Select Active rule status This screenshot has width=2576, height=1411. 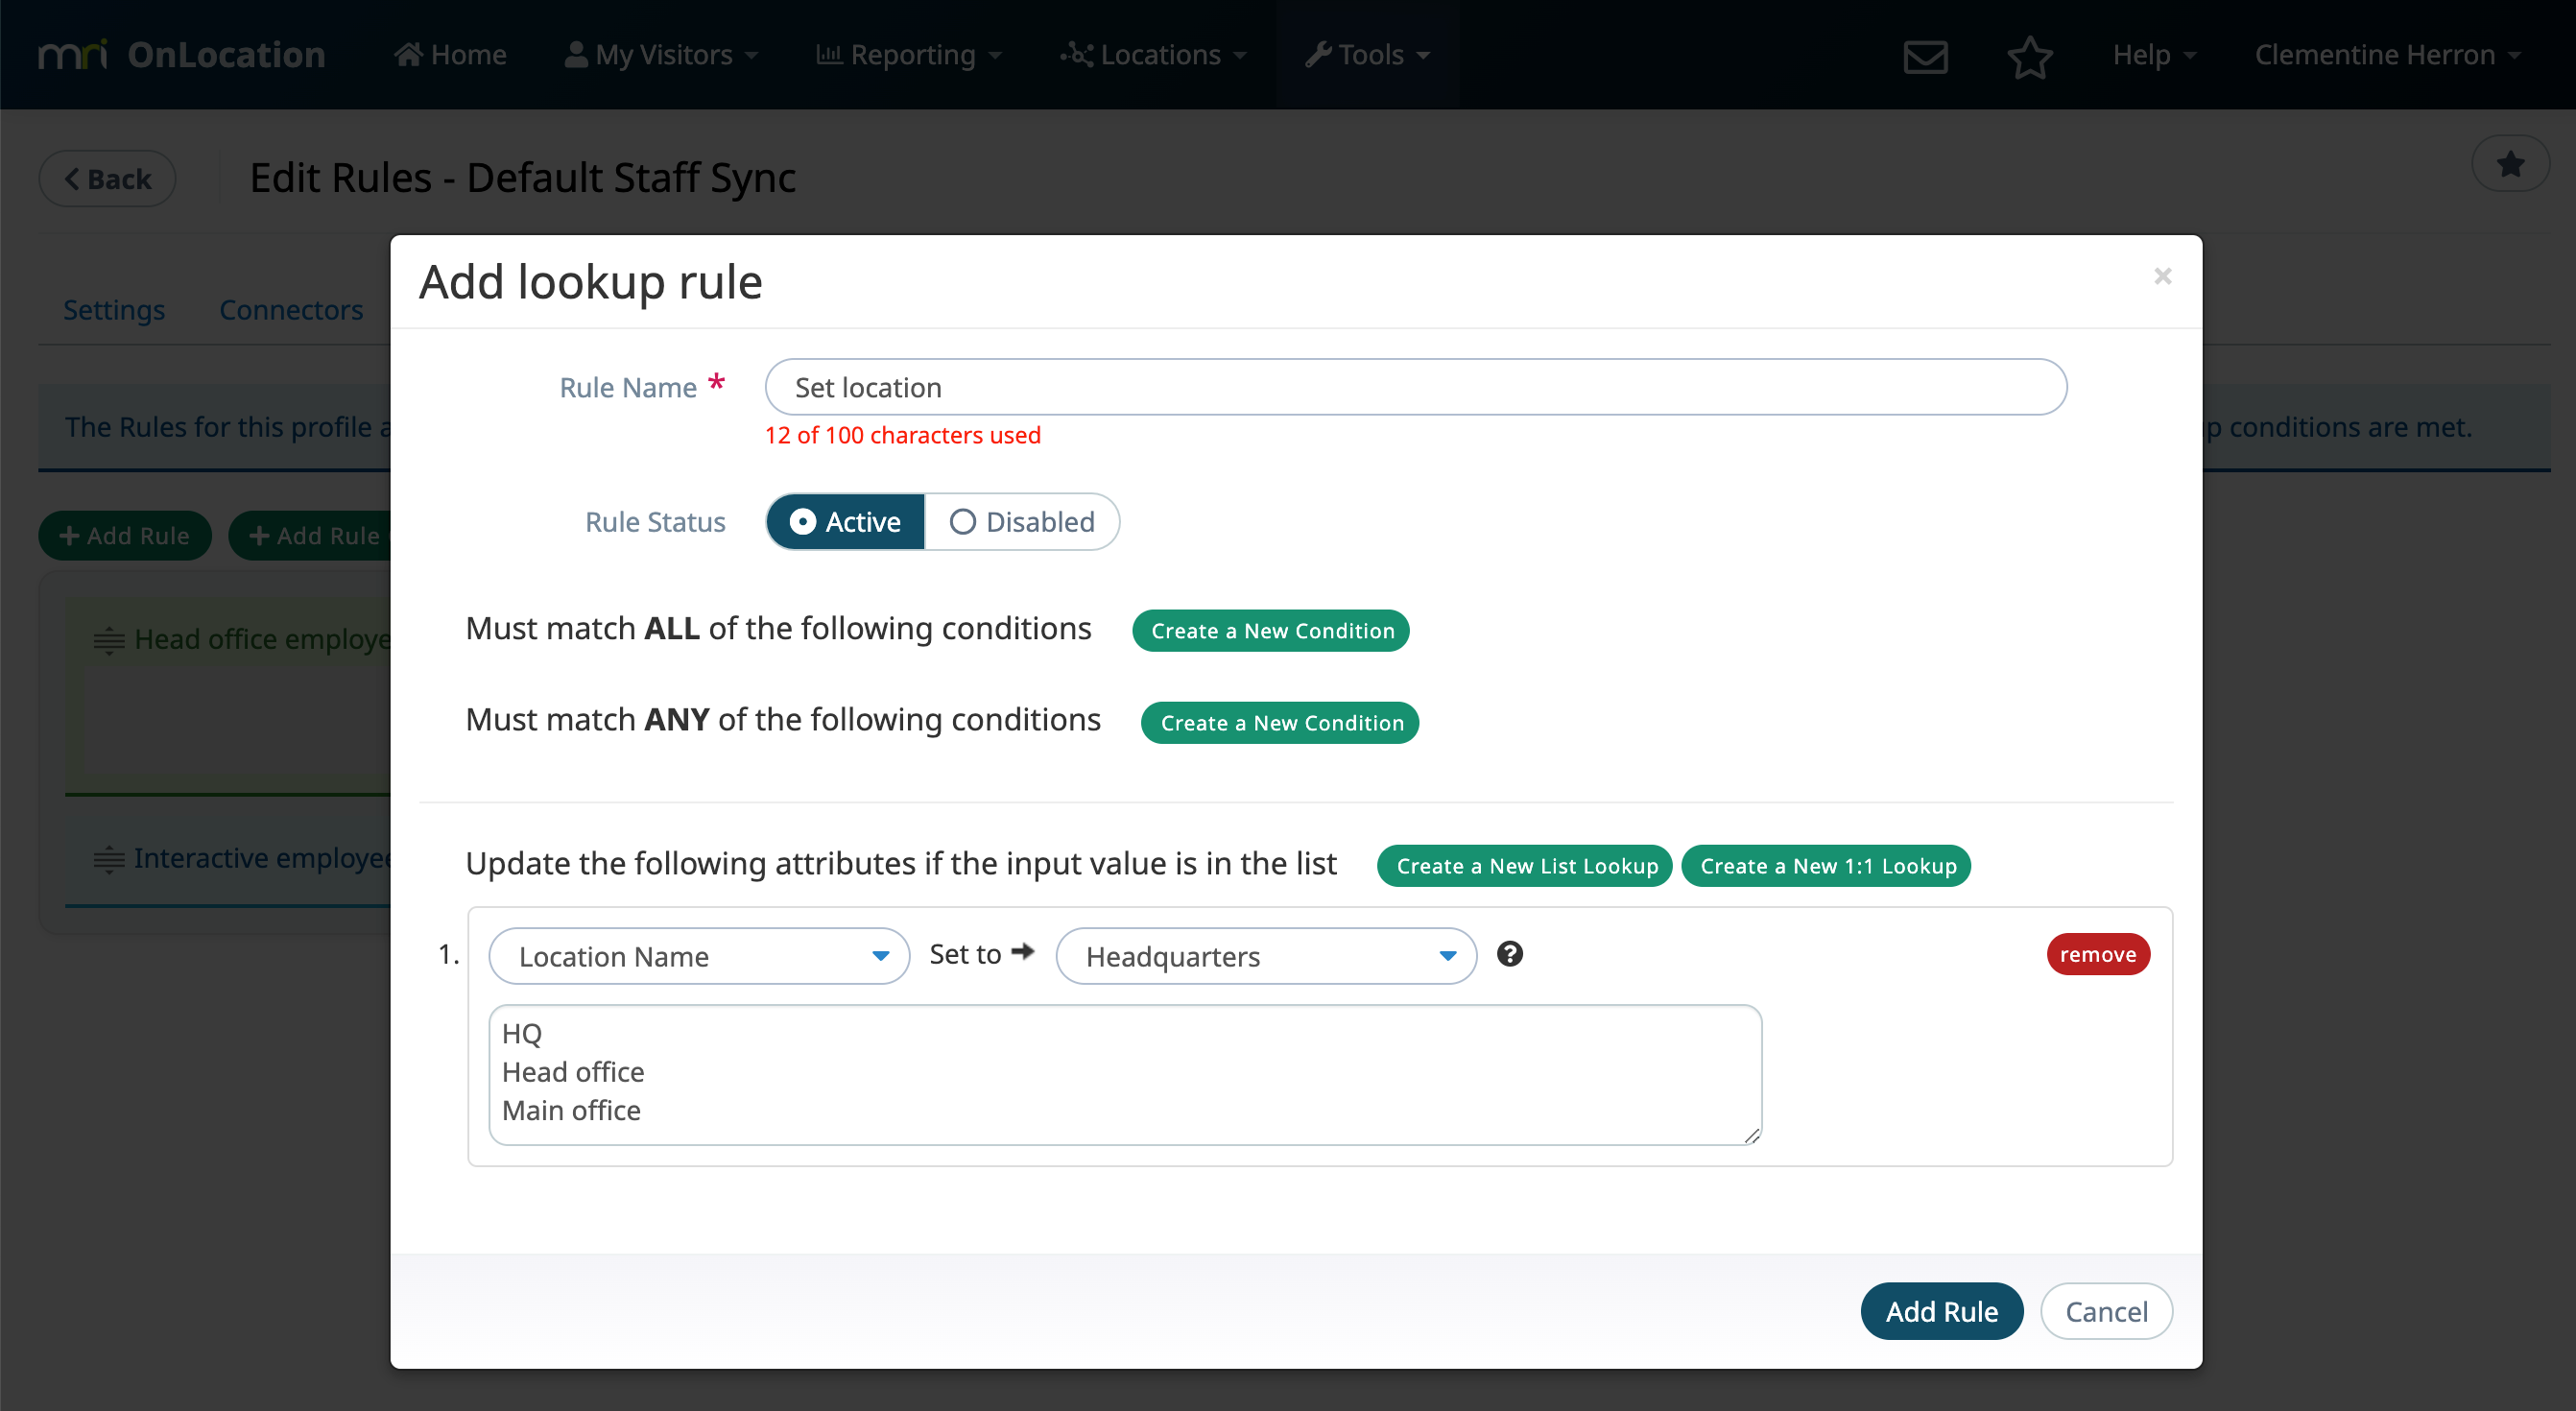pos(845,522)
